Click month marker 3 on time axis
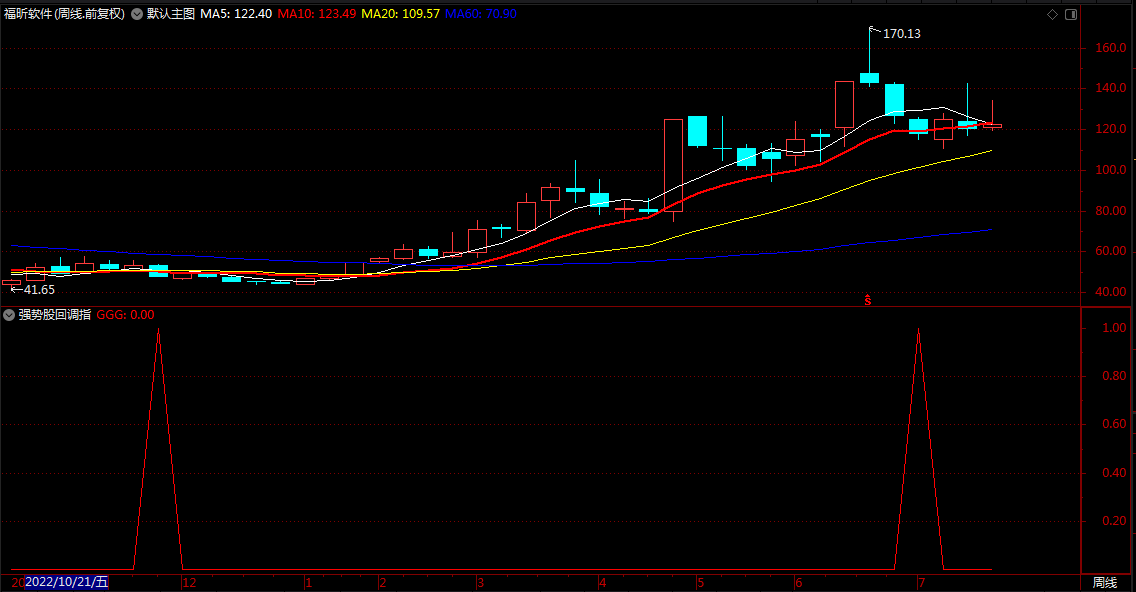Screen dimensions: 1136x592 [480, 583]
